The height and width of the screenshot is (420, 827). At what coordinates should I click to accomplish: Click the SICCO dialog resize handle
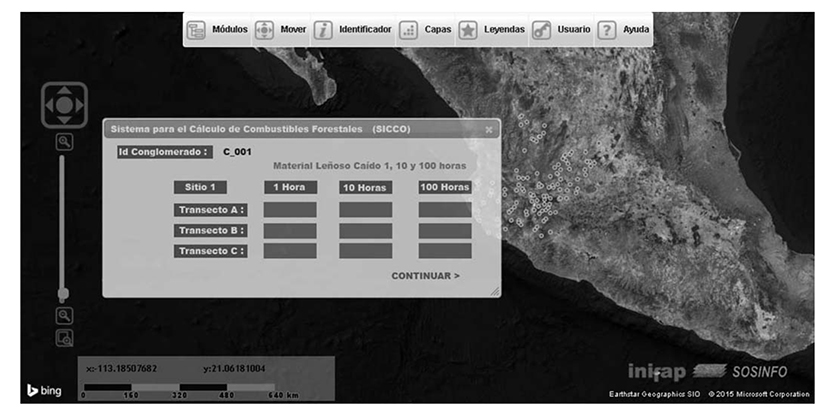[x=493, y=291]
